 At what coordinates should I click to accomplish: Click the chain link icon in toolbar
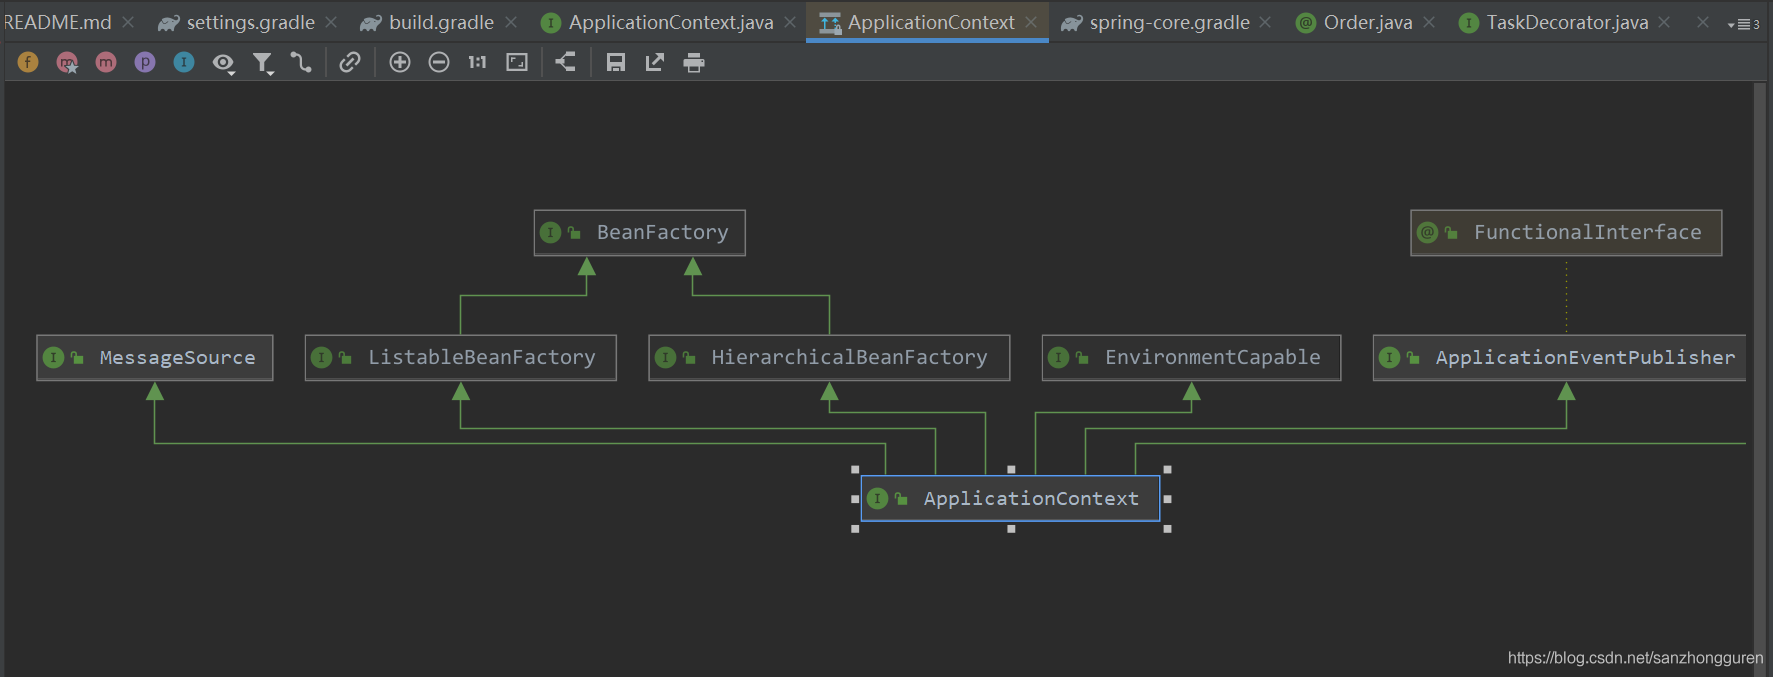pos(349,63)
